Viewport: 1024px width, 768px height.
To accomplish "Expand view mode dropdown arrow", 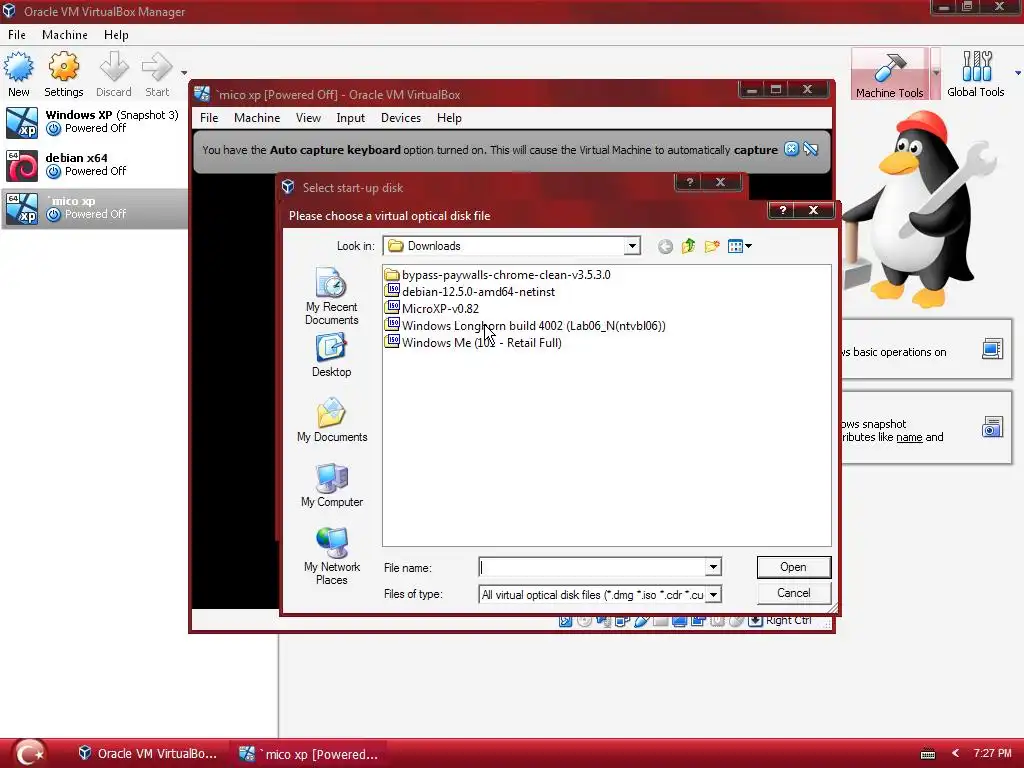I will tap(748, 246).
